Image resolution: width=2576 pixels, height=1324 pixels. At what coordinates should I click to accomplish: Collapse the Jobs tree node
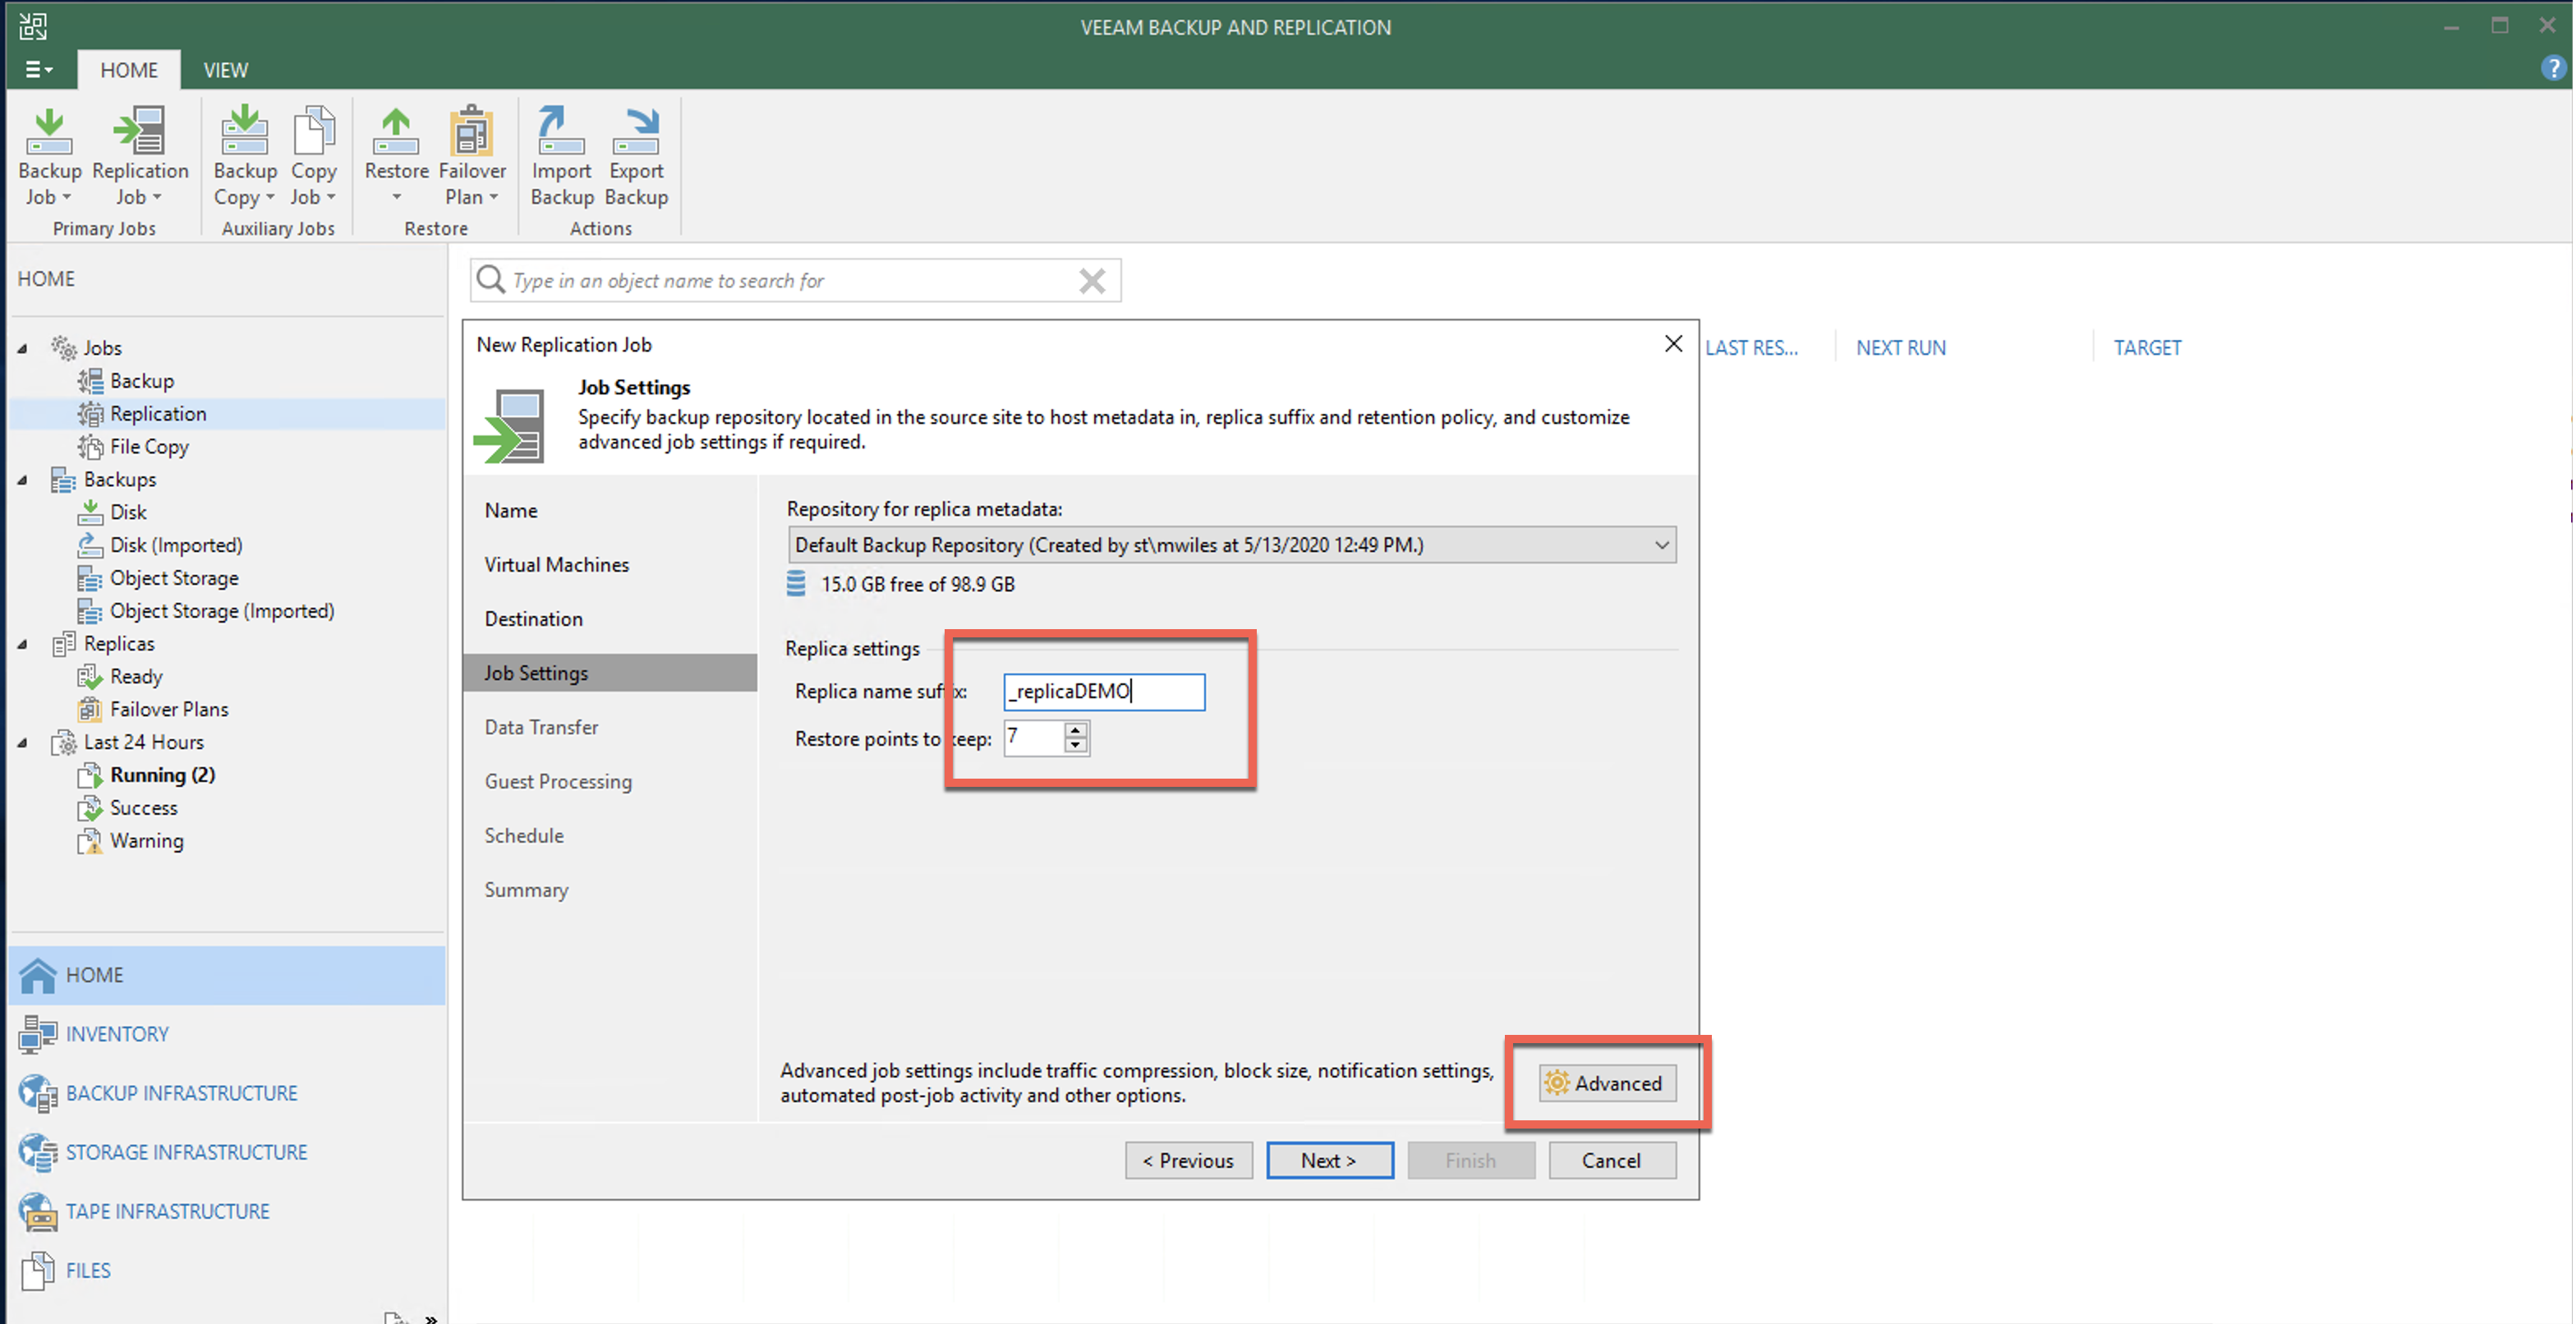(x=22, y=348)
